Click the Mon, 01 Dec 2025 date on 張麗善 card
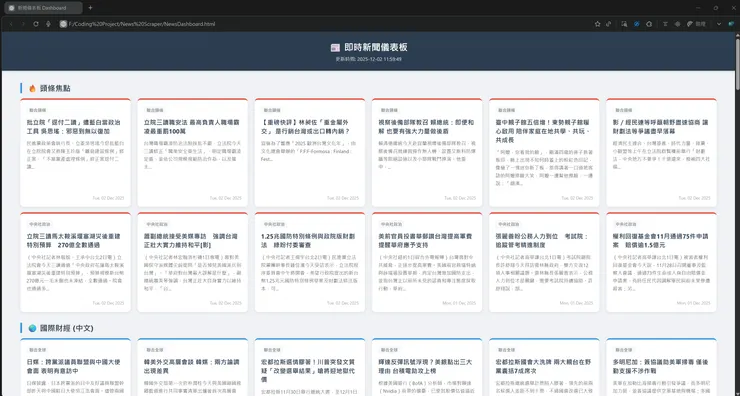Viewport: 740px width, 396px height. click(x=576, y=303)
